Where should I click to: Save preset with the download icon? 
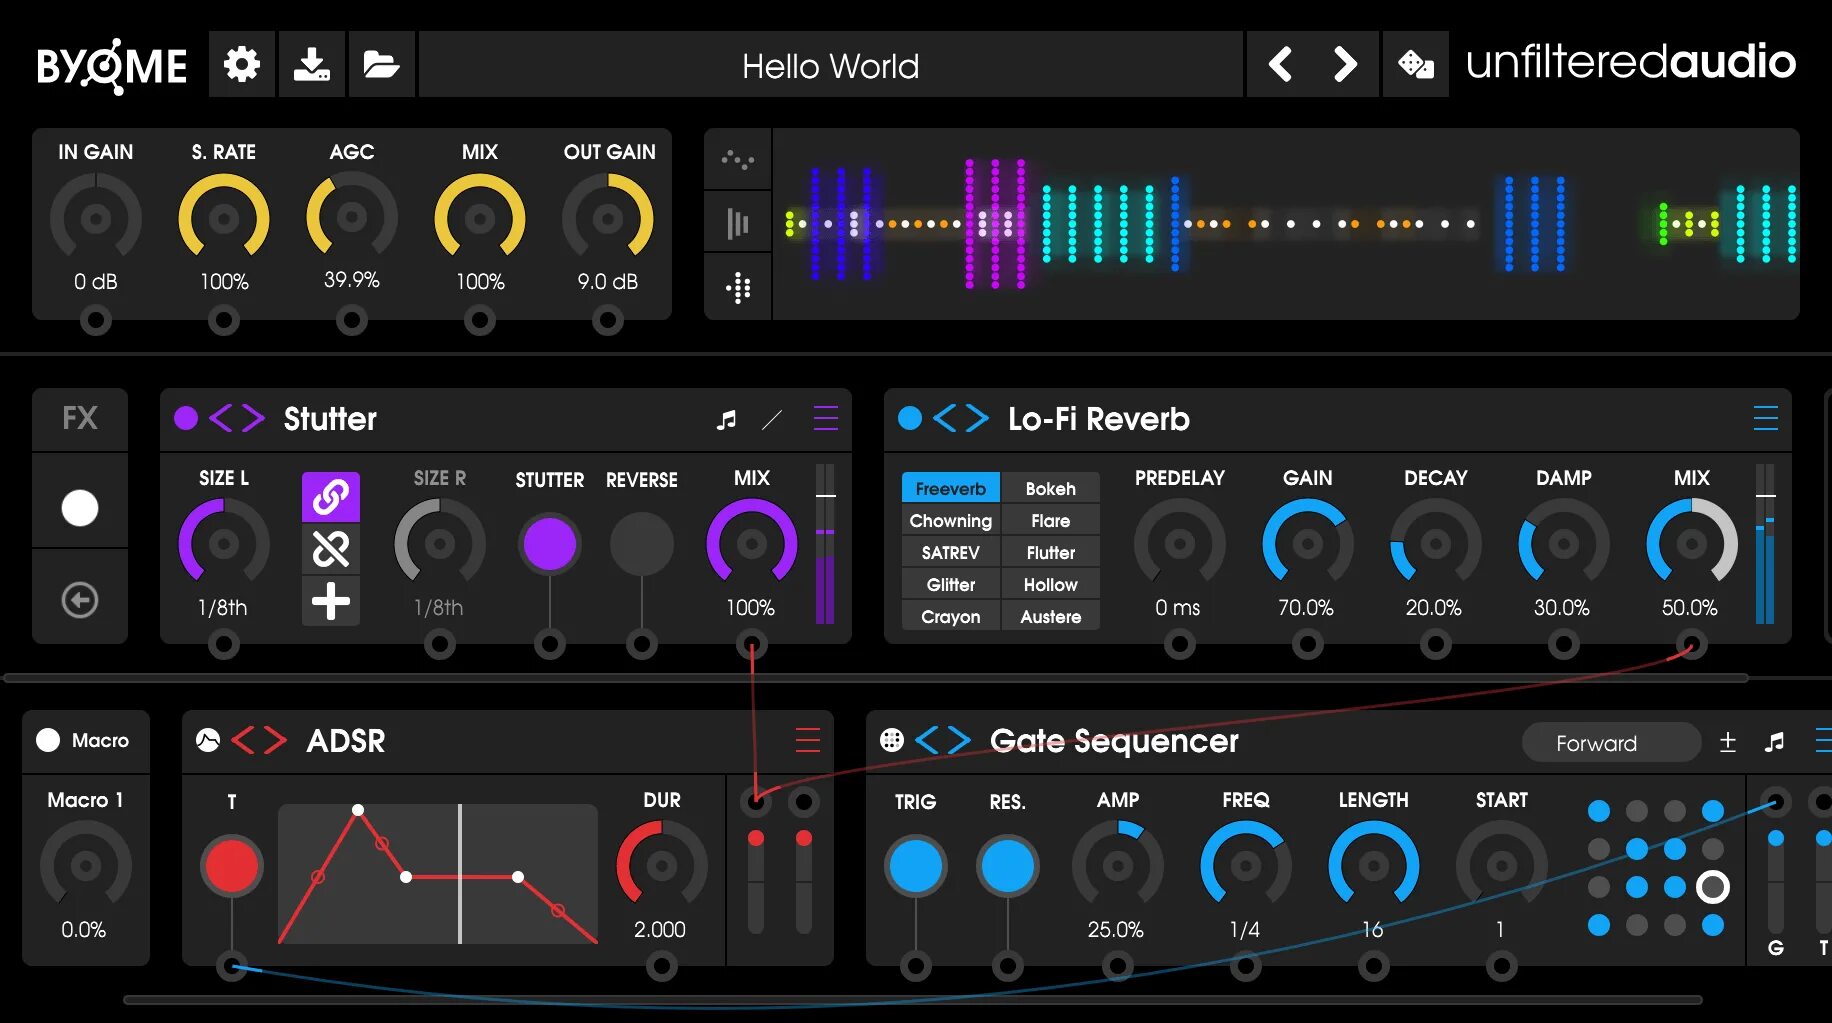pos(312,65)
